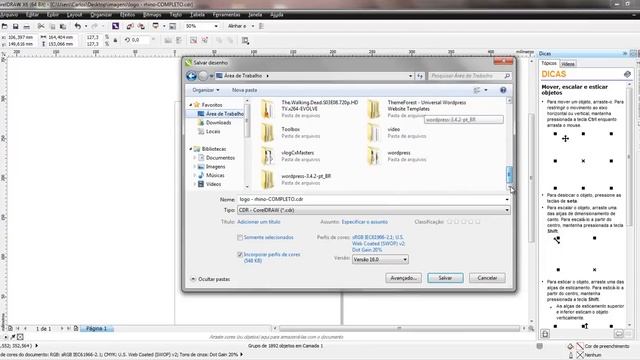Toggle Incorporar perfis de cores checkbox
The width and height of the screenshot is (640, 360).
point(240,254)
